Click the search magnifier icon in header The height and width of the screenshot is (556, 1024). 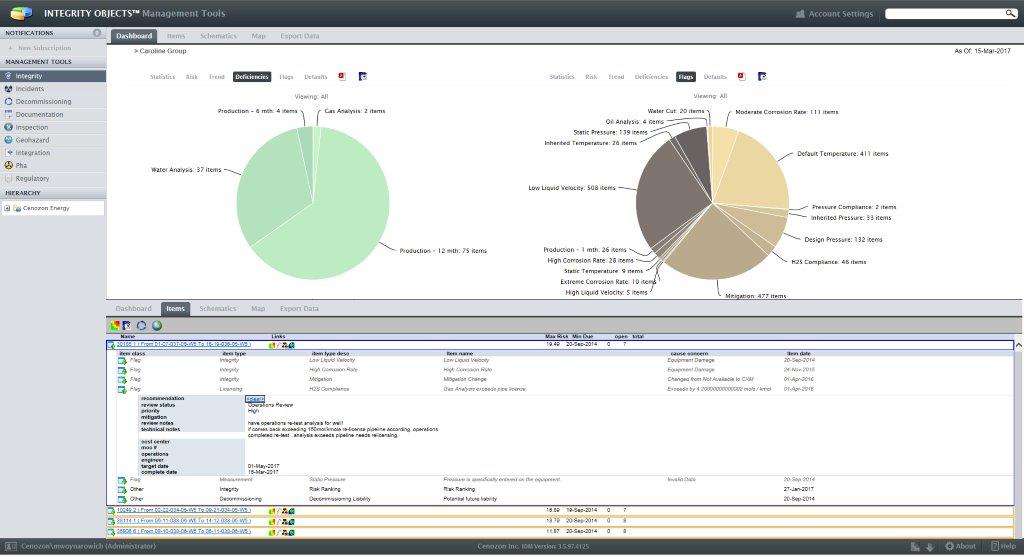point(1010,13)
